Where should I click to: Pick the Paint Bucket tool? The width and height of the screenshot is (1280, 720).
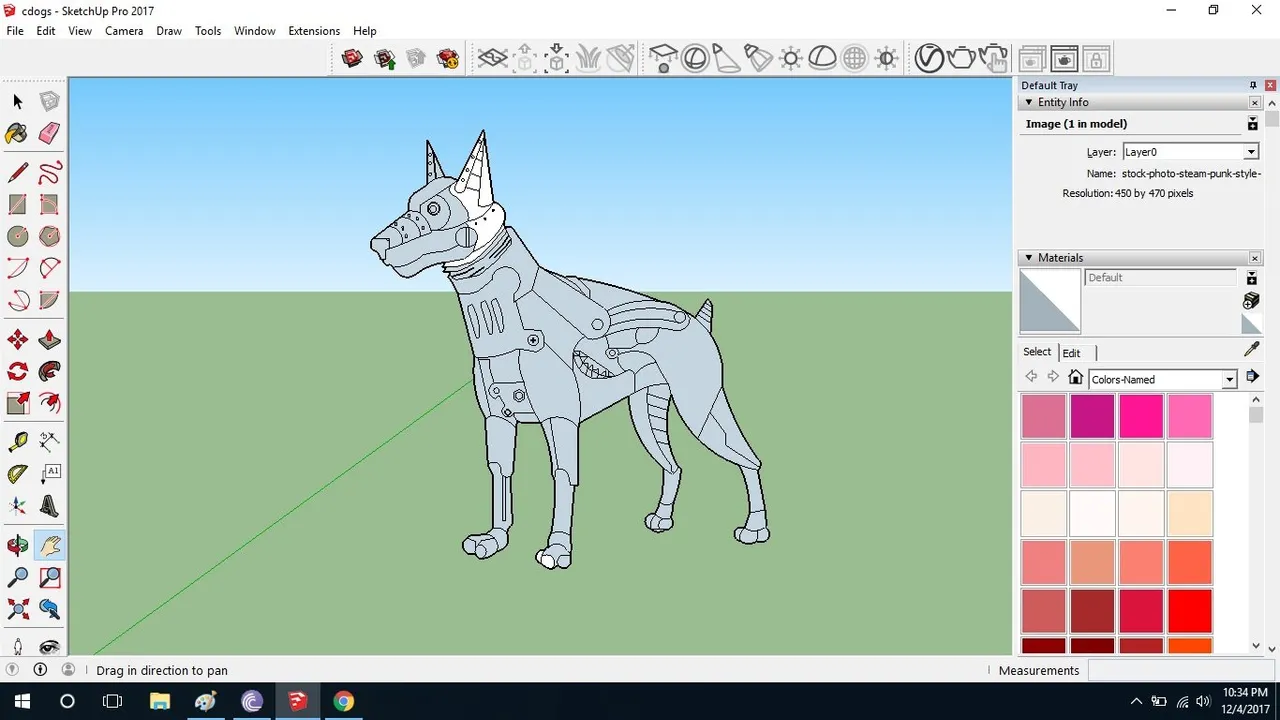click(17, 133)
